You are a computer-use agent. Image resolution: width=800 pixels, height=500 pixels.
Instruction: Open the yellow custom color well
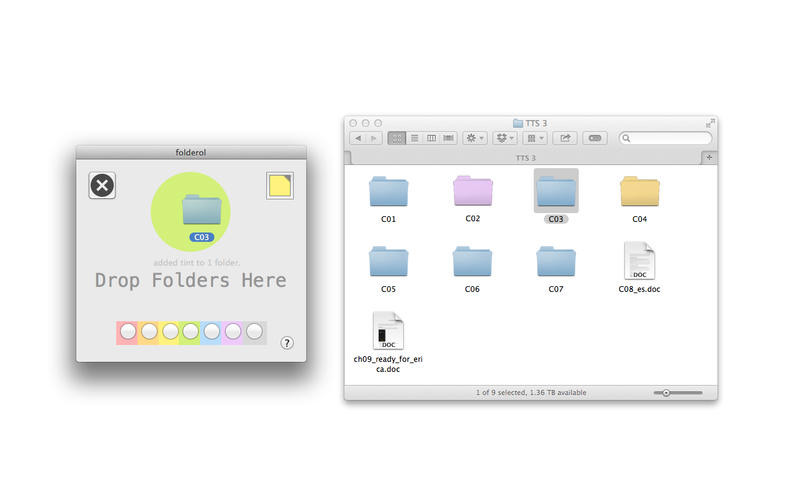(279, 186)
